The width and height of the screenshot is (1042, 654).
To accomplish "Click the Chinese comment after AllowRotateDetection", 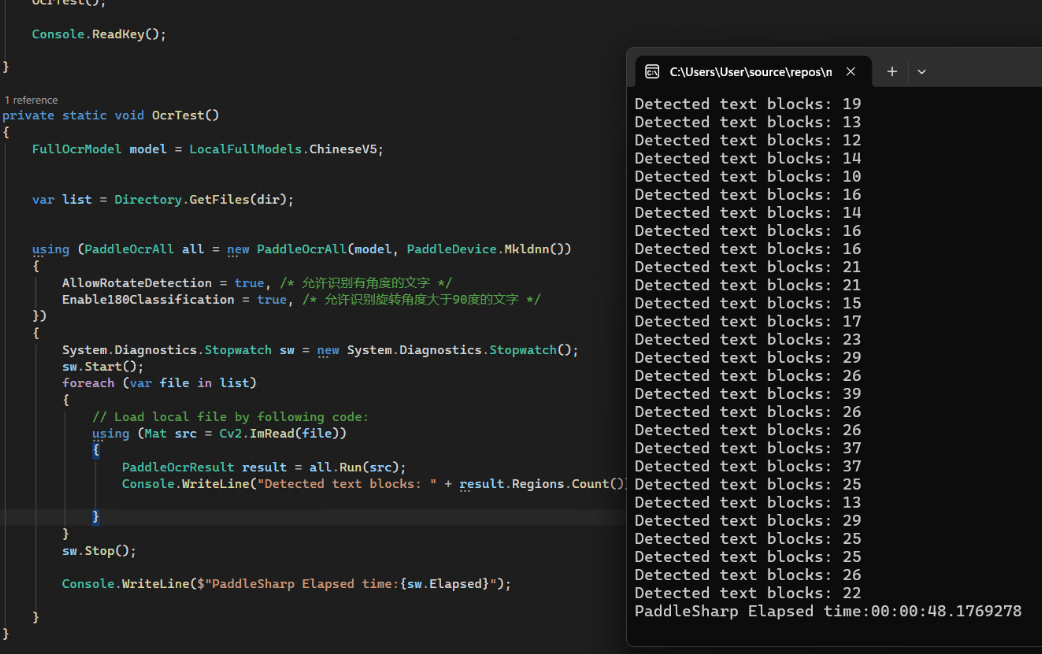I will point(365,283).
